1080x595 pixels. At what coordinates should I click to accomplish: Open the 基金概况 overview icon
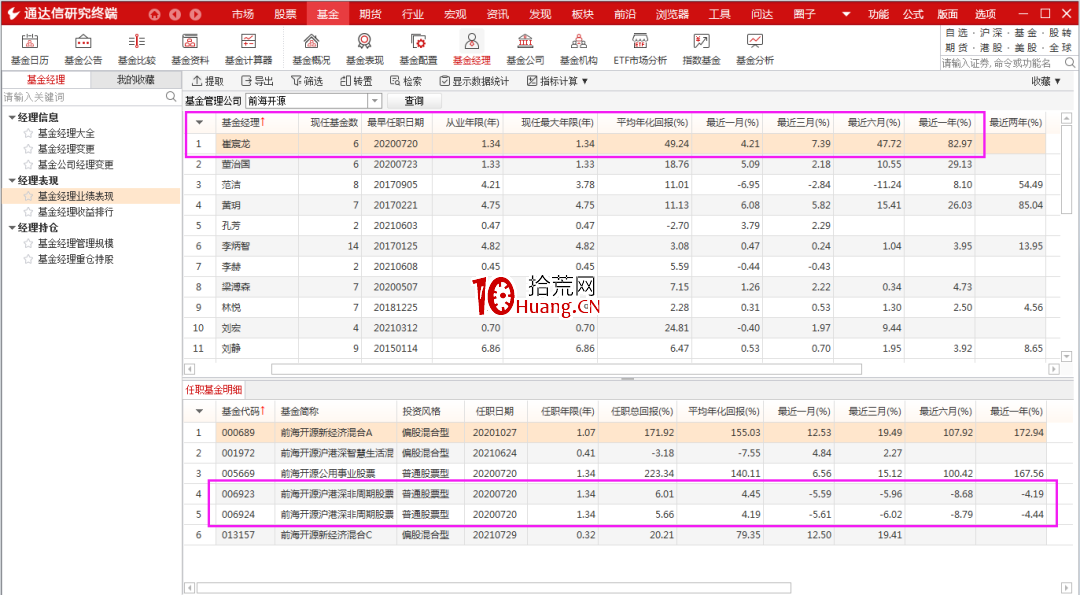pyautogui.click(x=311, y=49)
